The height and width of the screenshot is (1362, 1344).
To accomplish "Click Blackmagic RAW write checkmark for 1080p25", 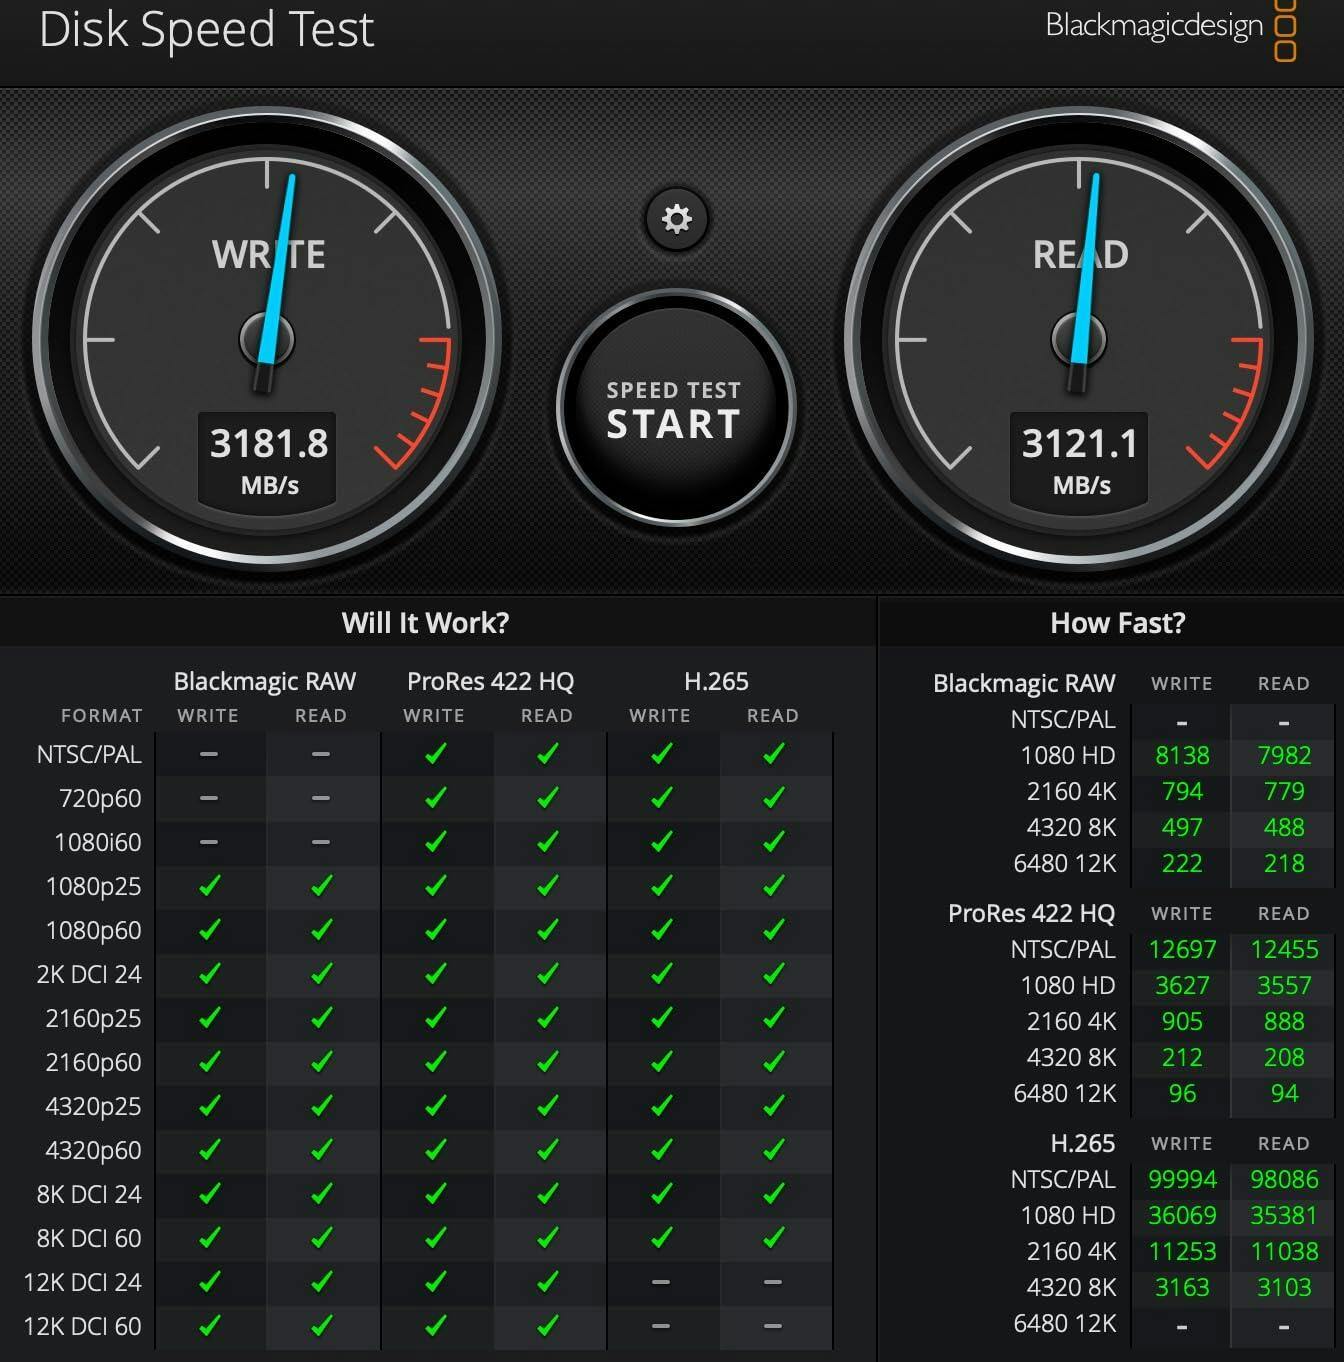I will 209,886.
